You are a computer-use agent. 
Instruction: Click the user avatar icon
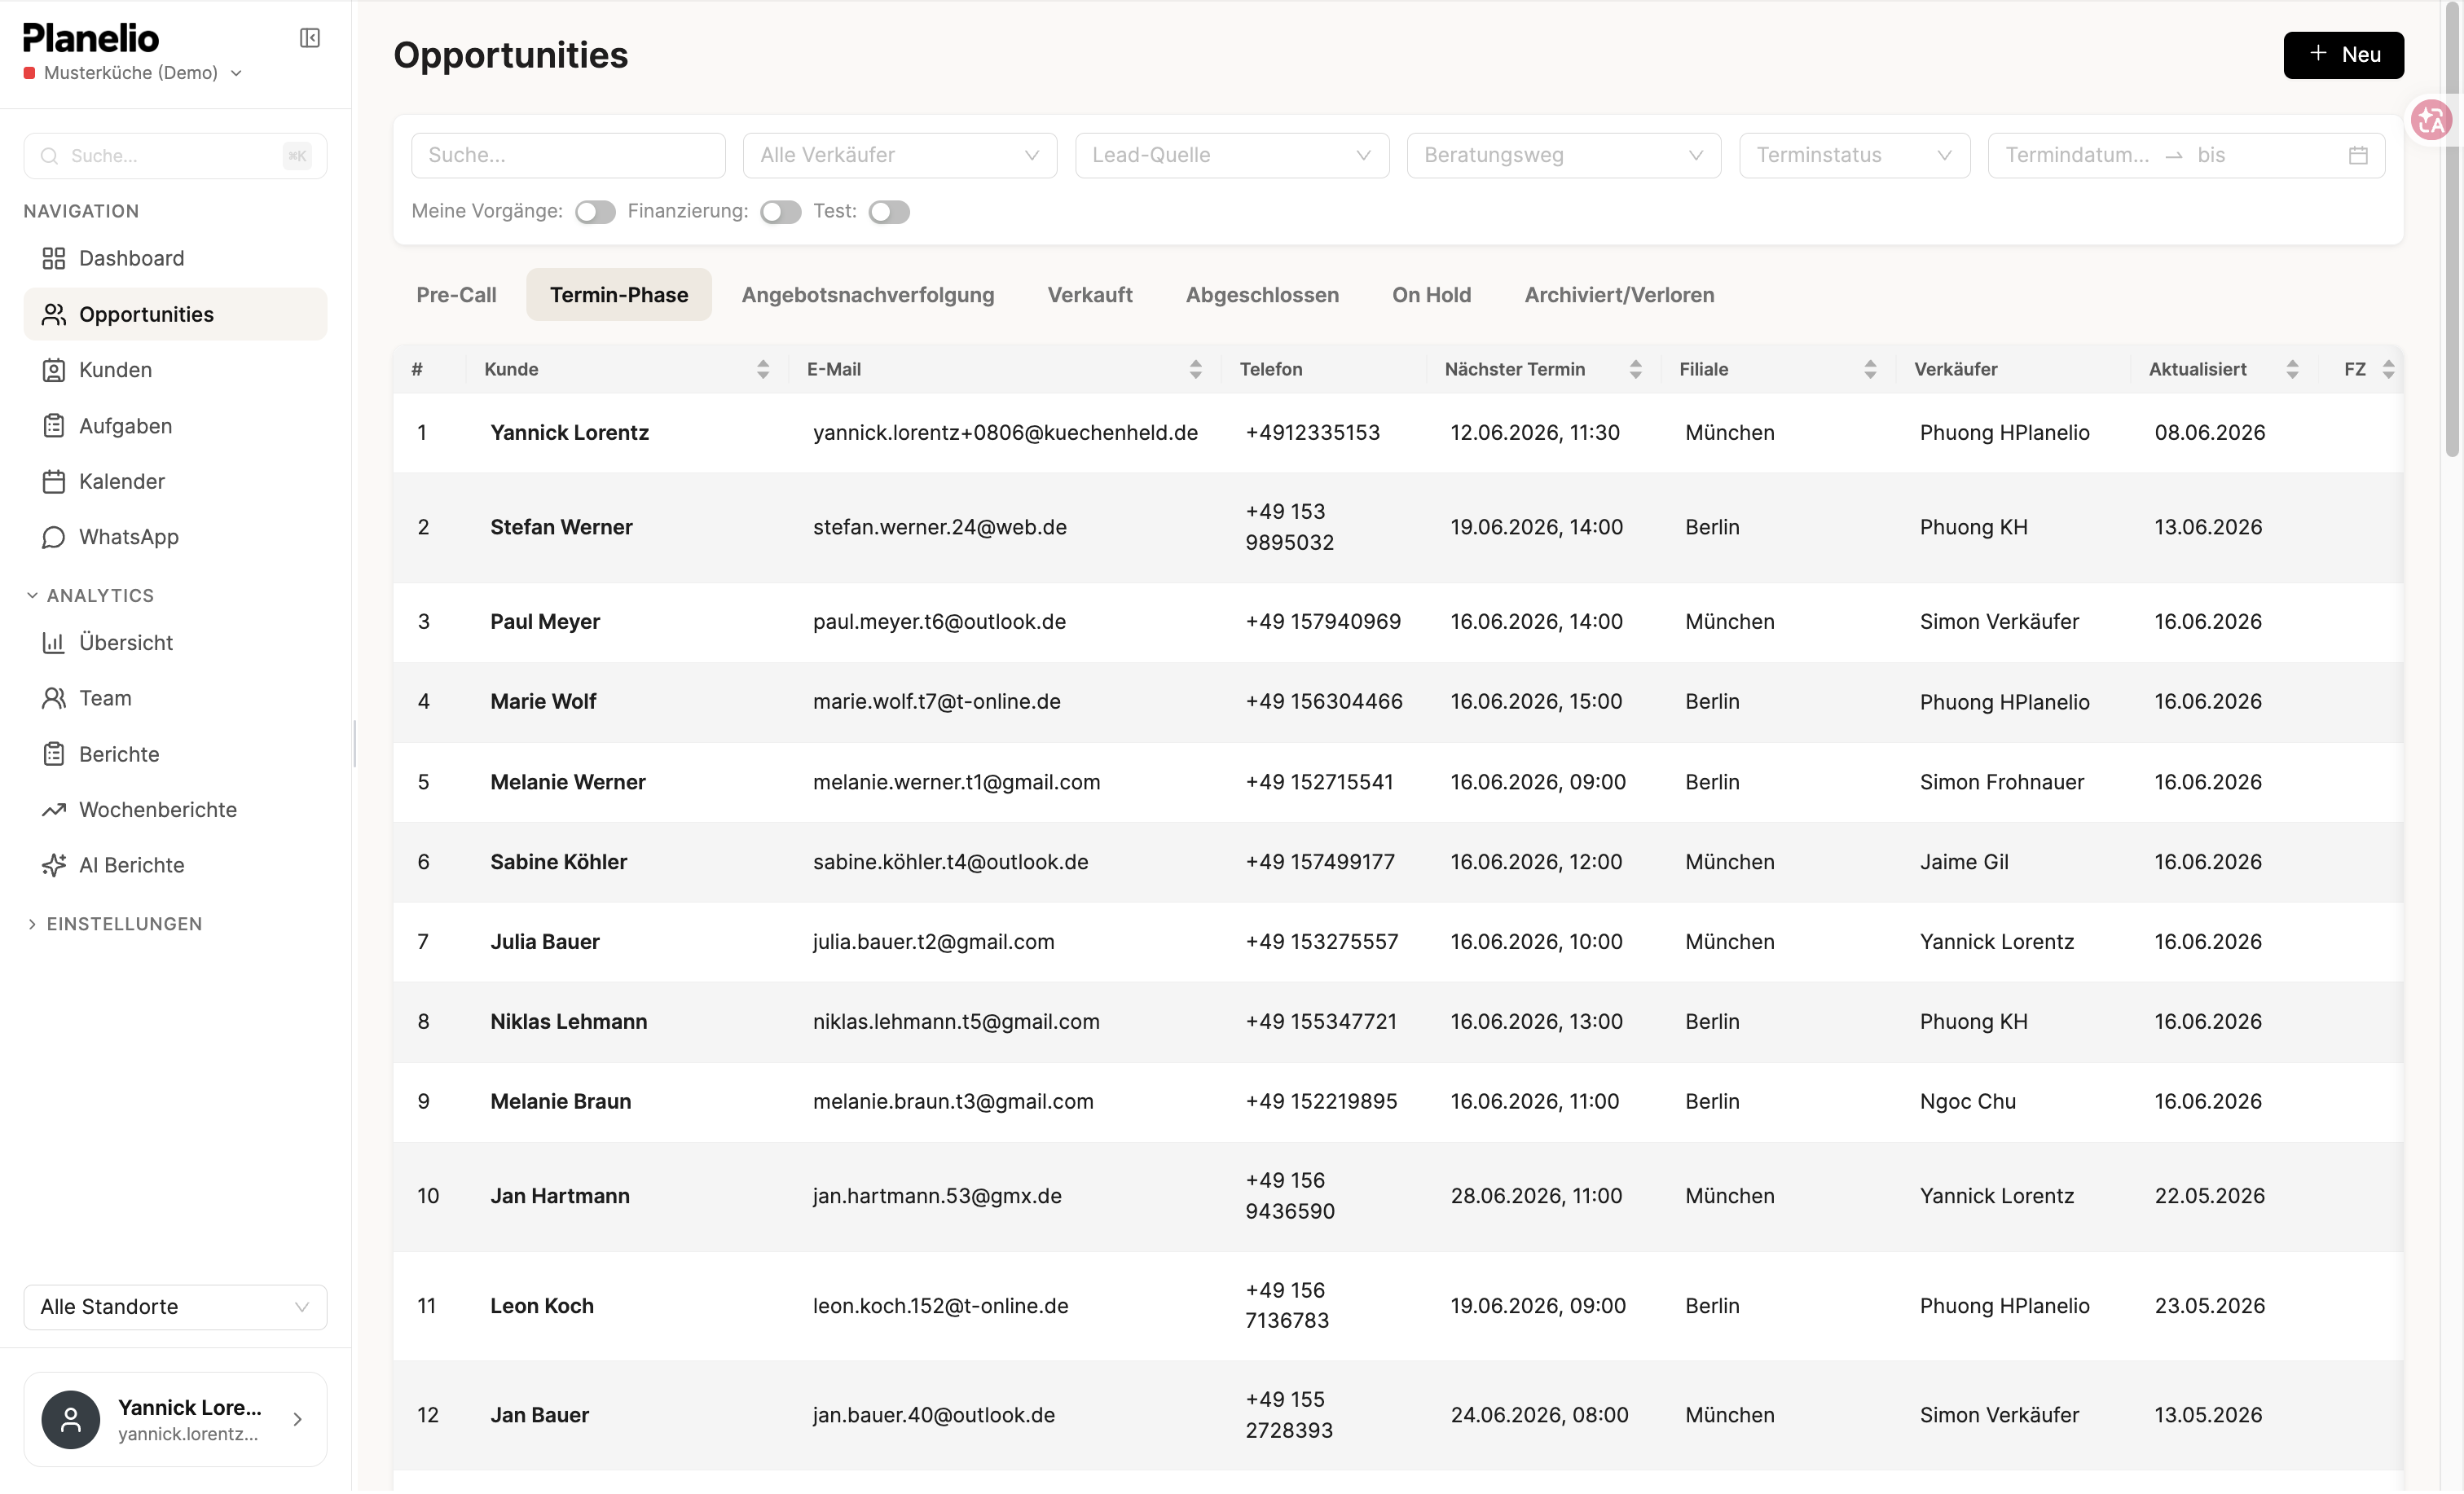(71, 1421)
